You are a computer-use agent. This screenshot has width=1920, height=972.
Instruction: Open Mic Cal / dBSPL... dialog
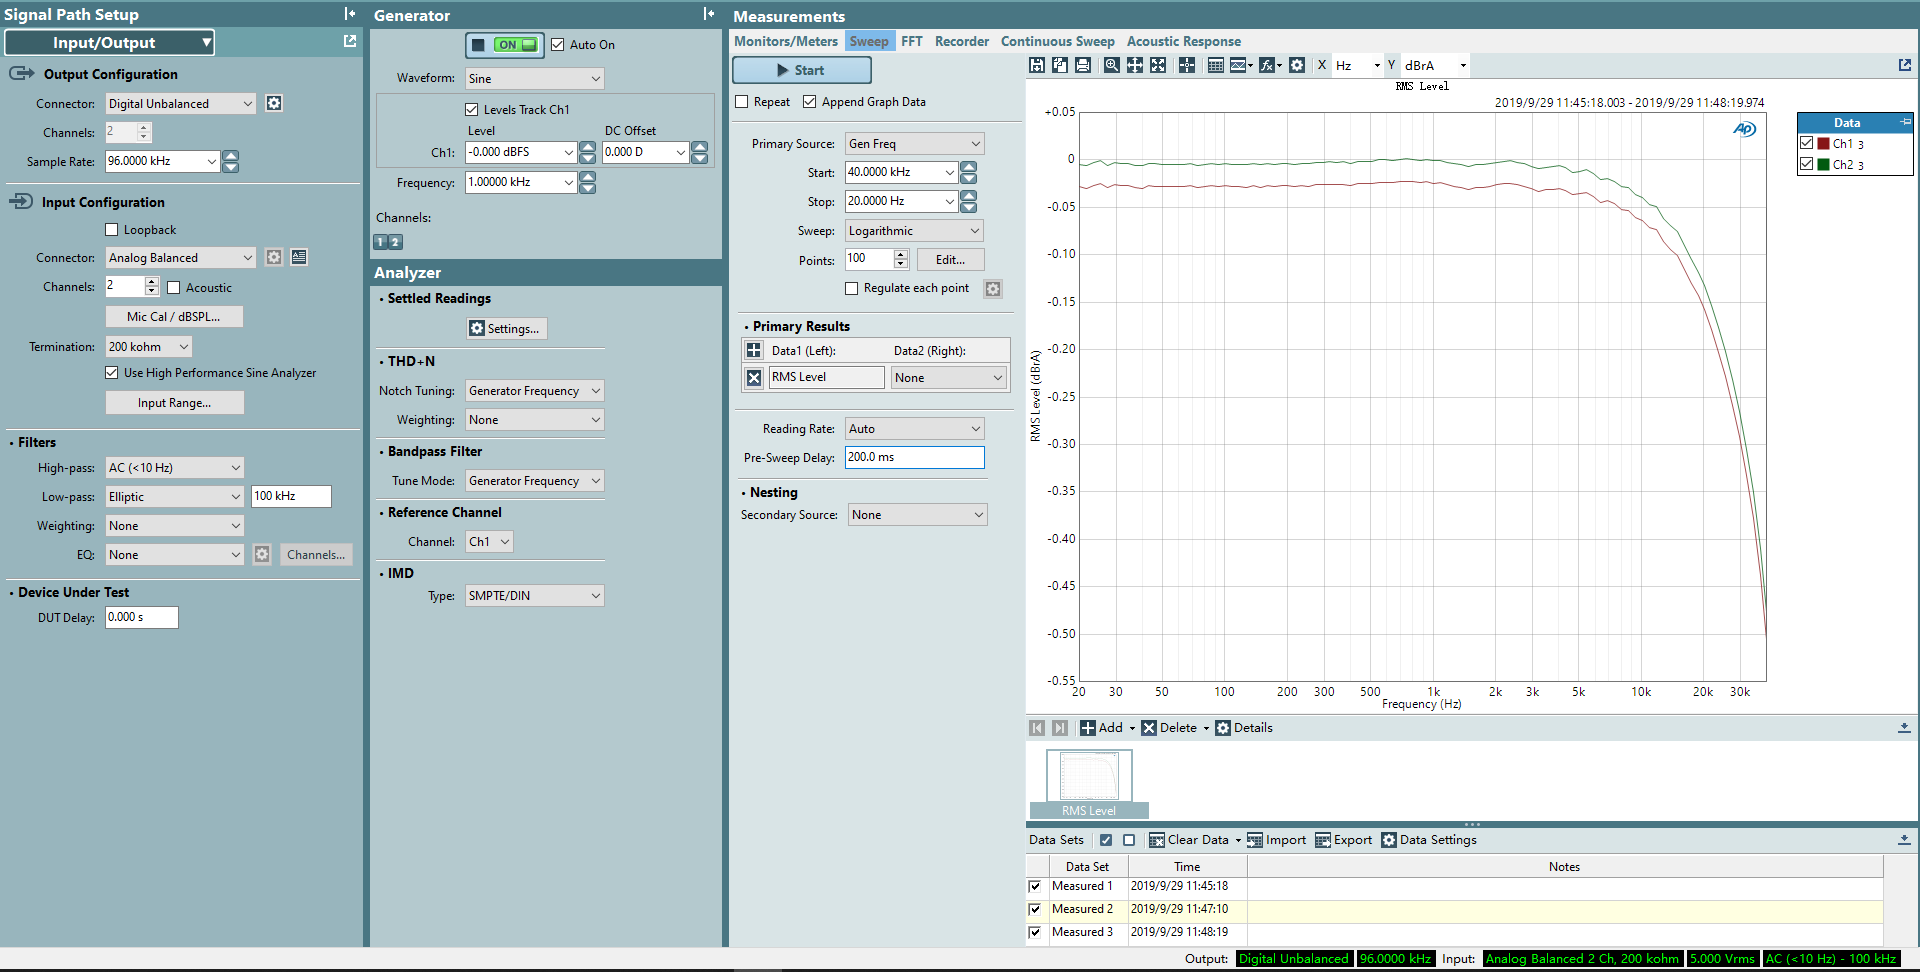(x=174, y=317)
